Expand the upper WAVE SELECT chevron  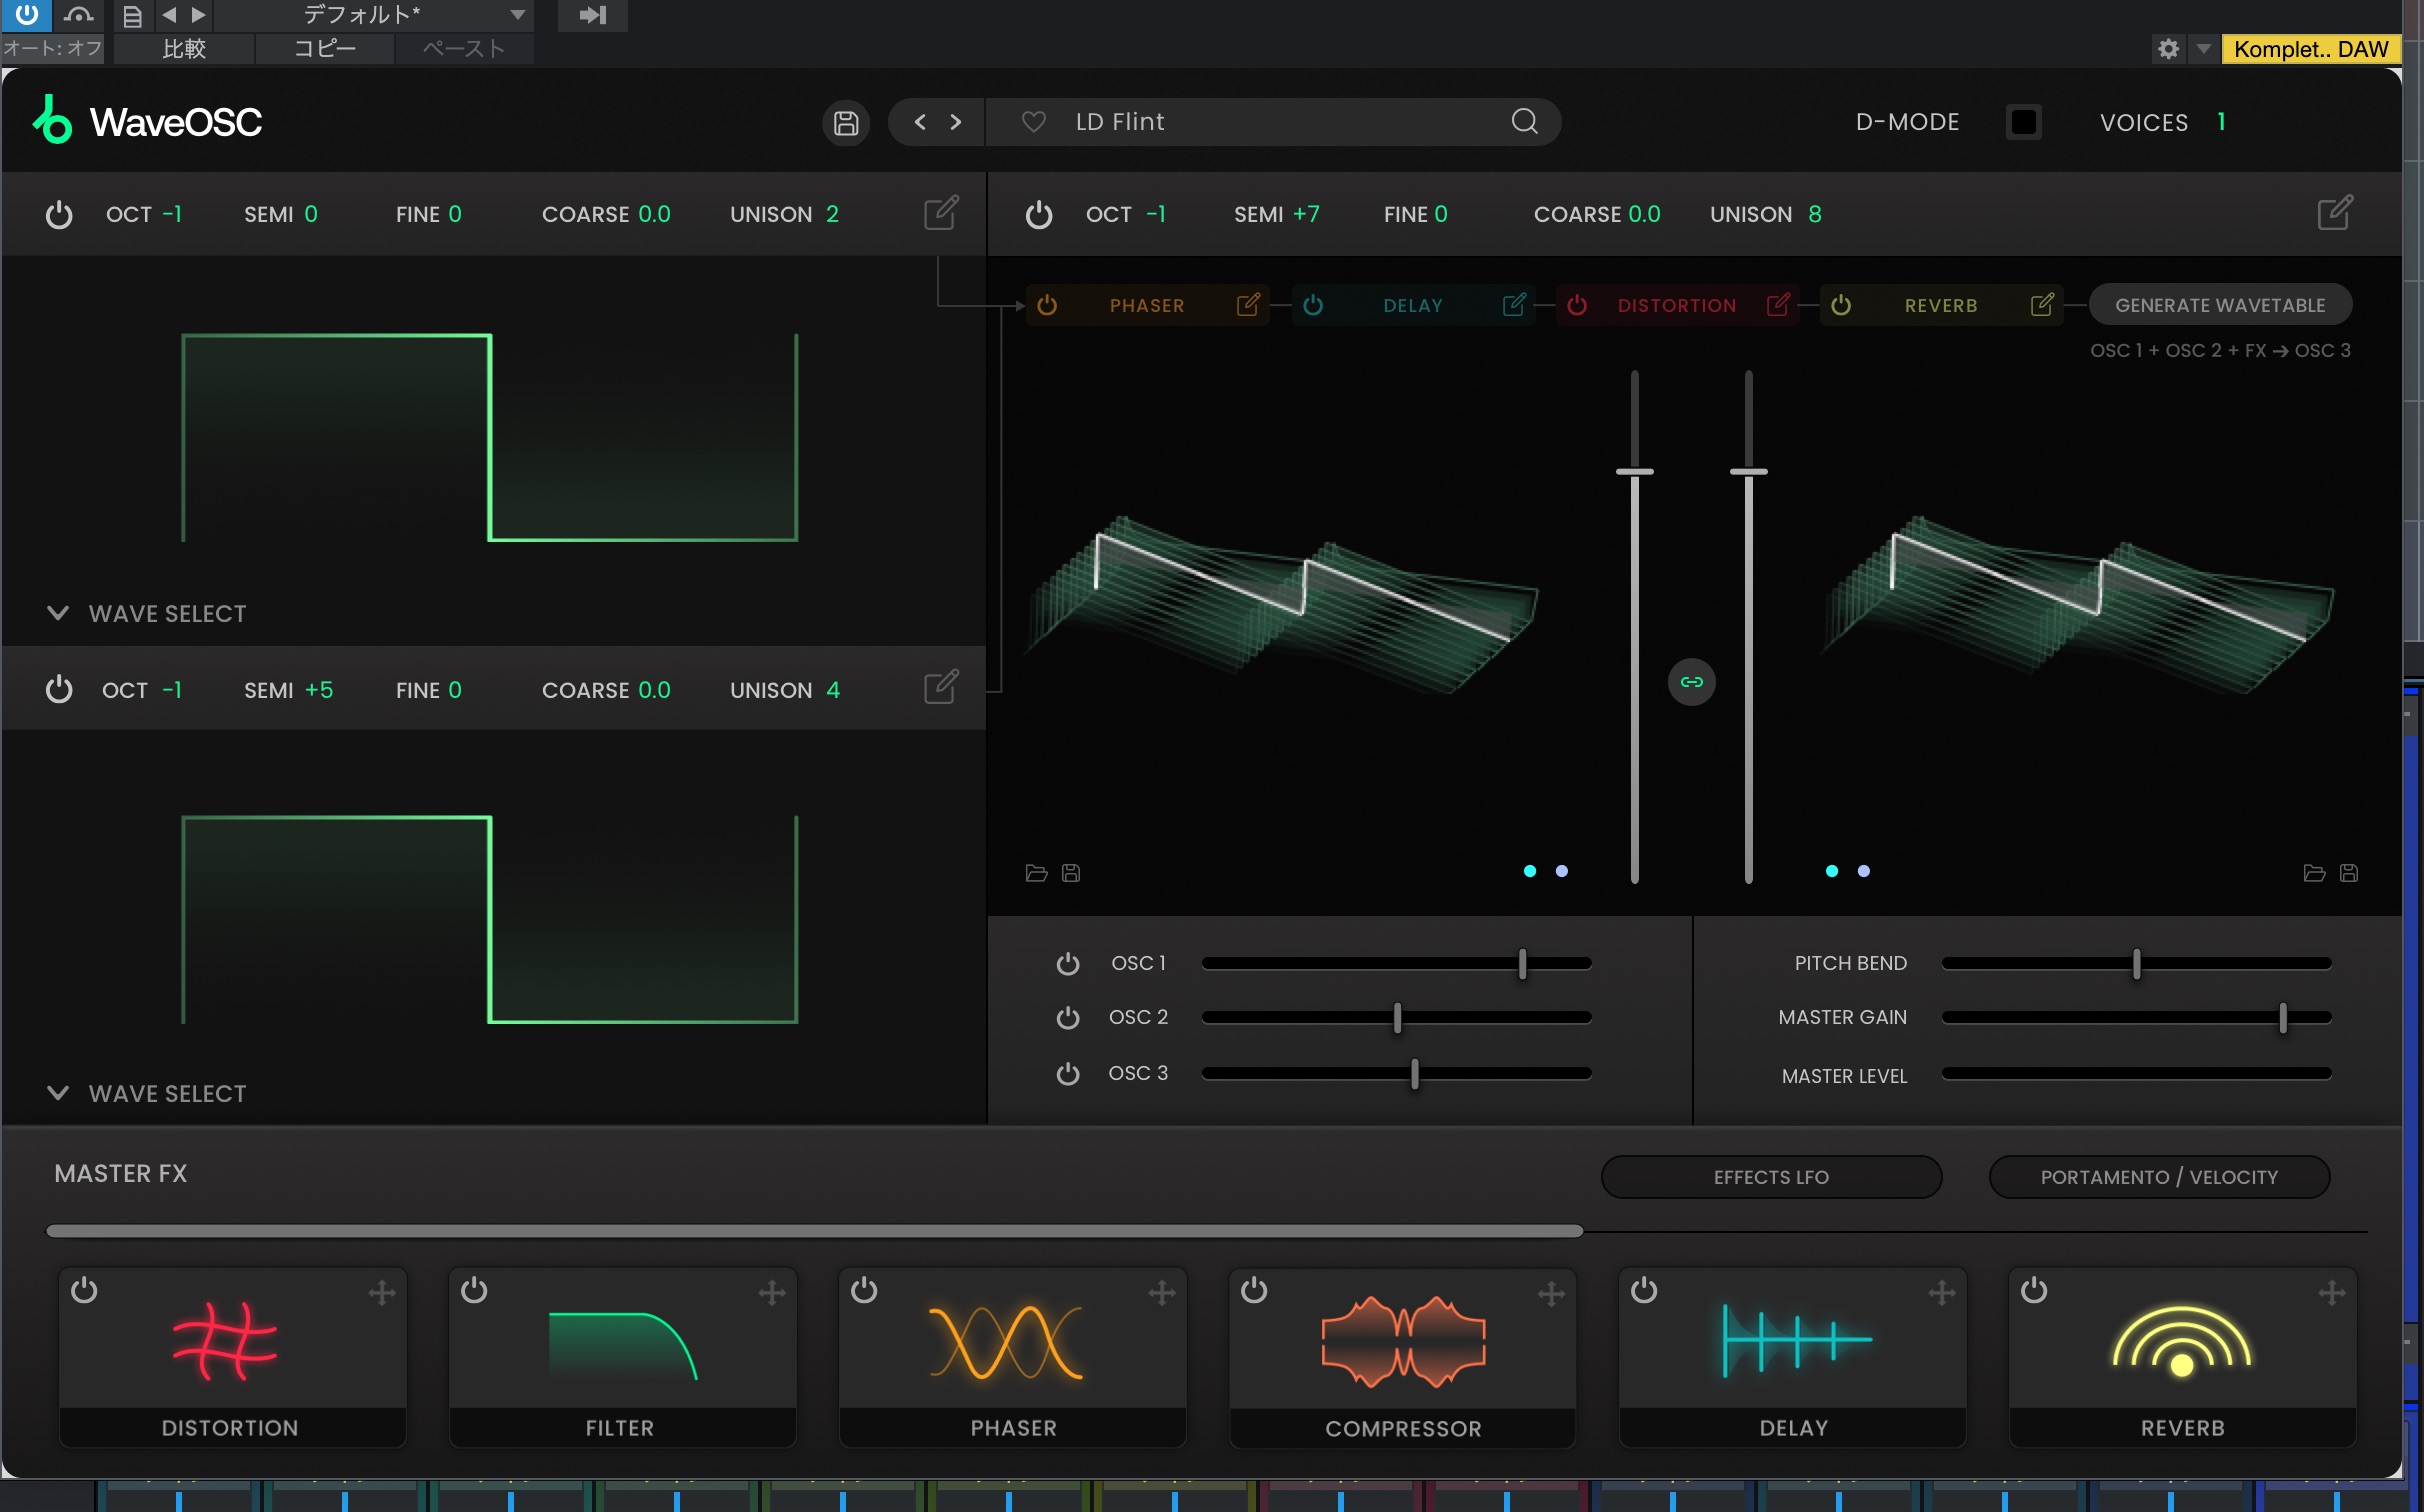[x=58, y=613]
